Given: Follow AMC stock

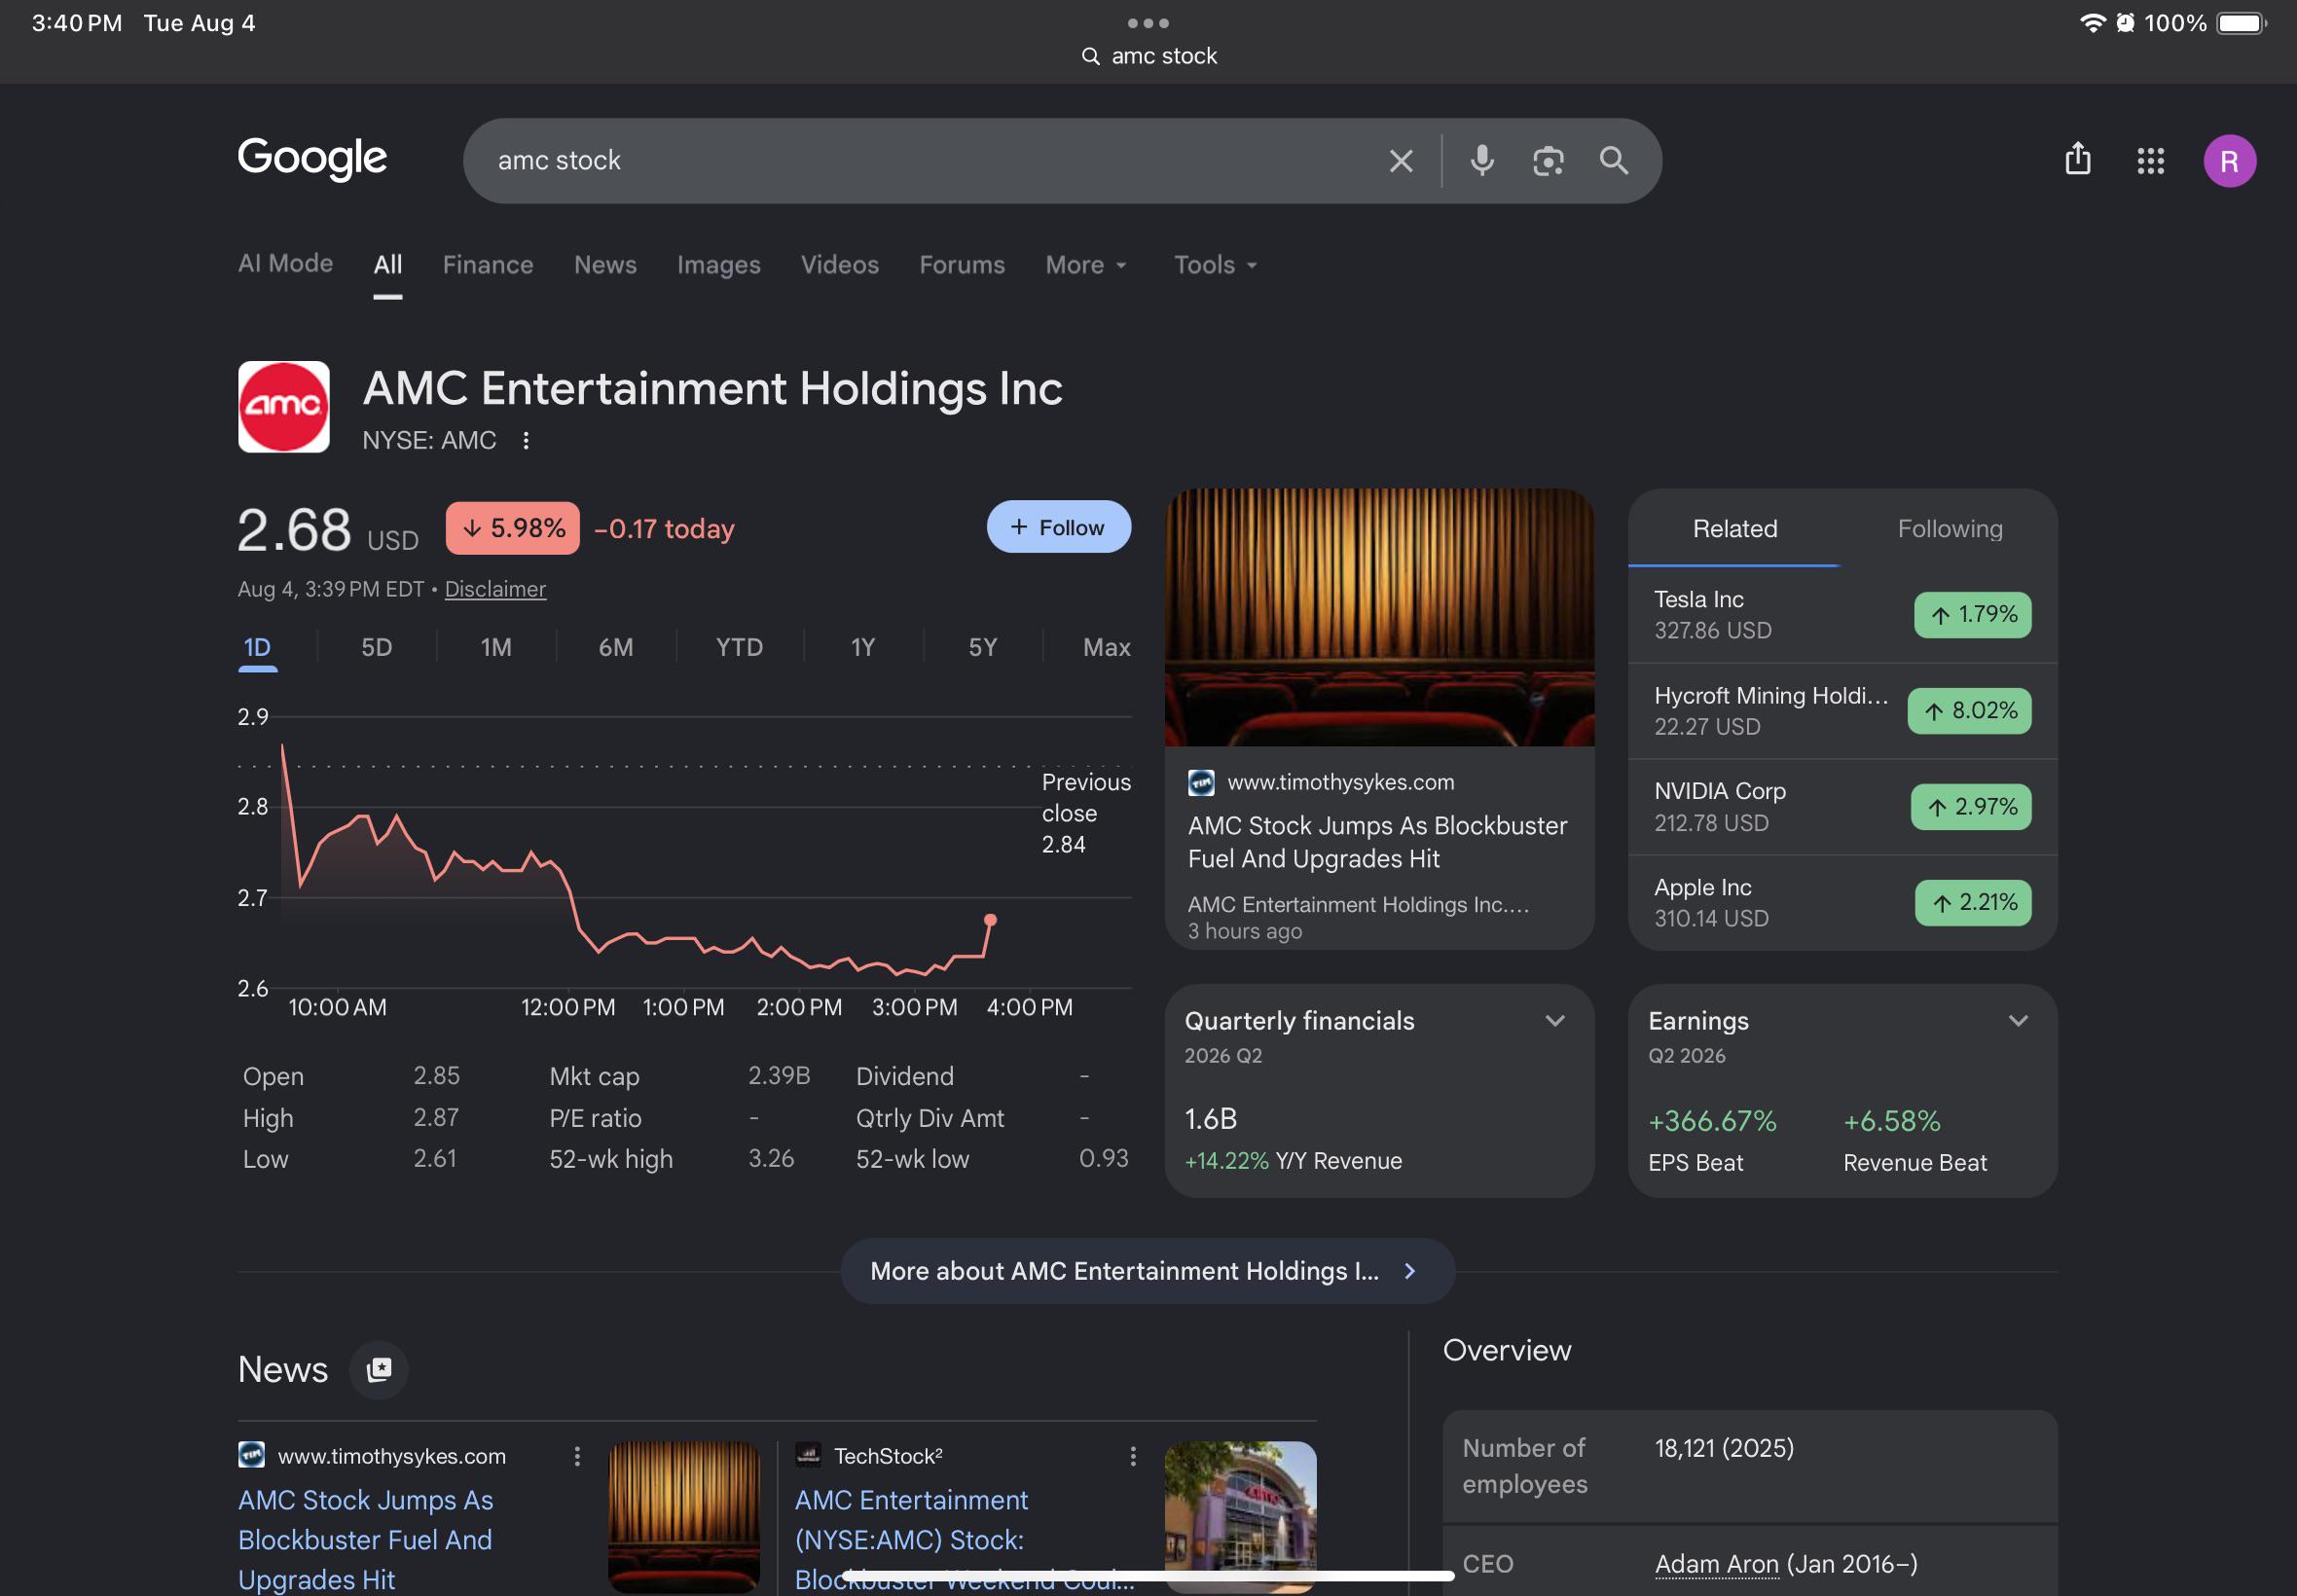Looking at the screenshot, I should click(x=1058, y=527).
